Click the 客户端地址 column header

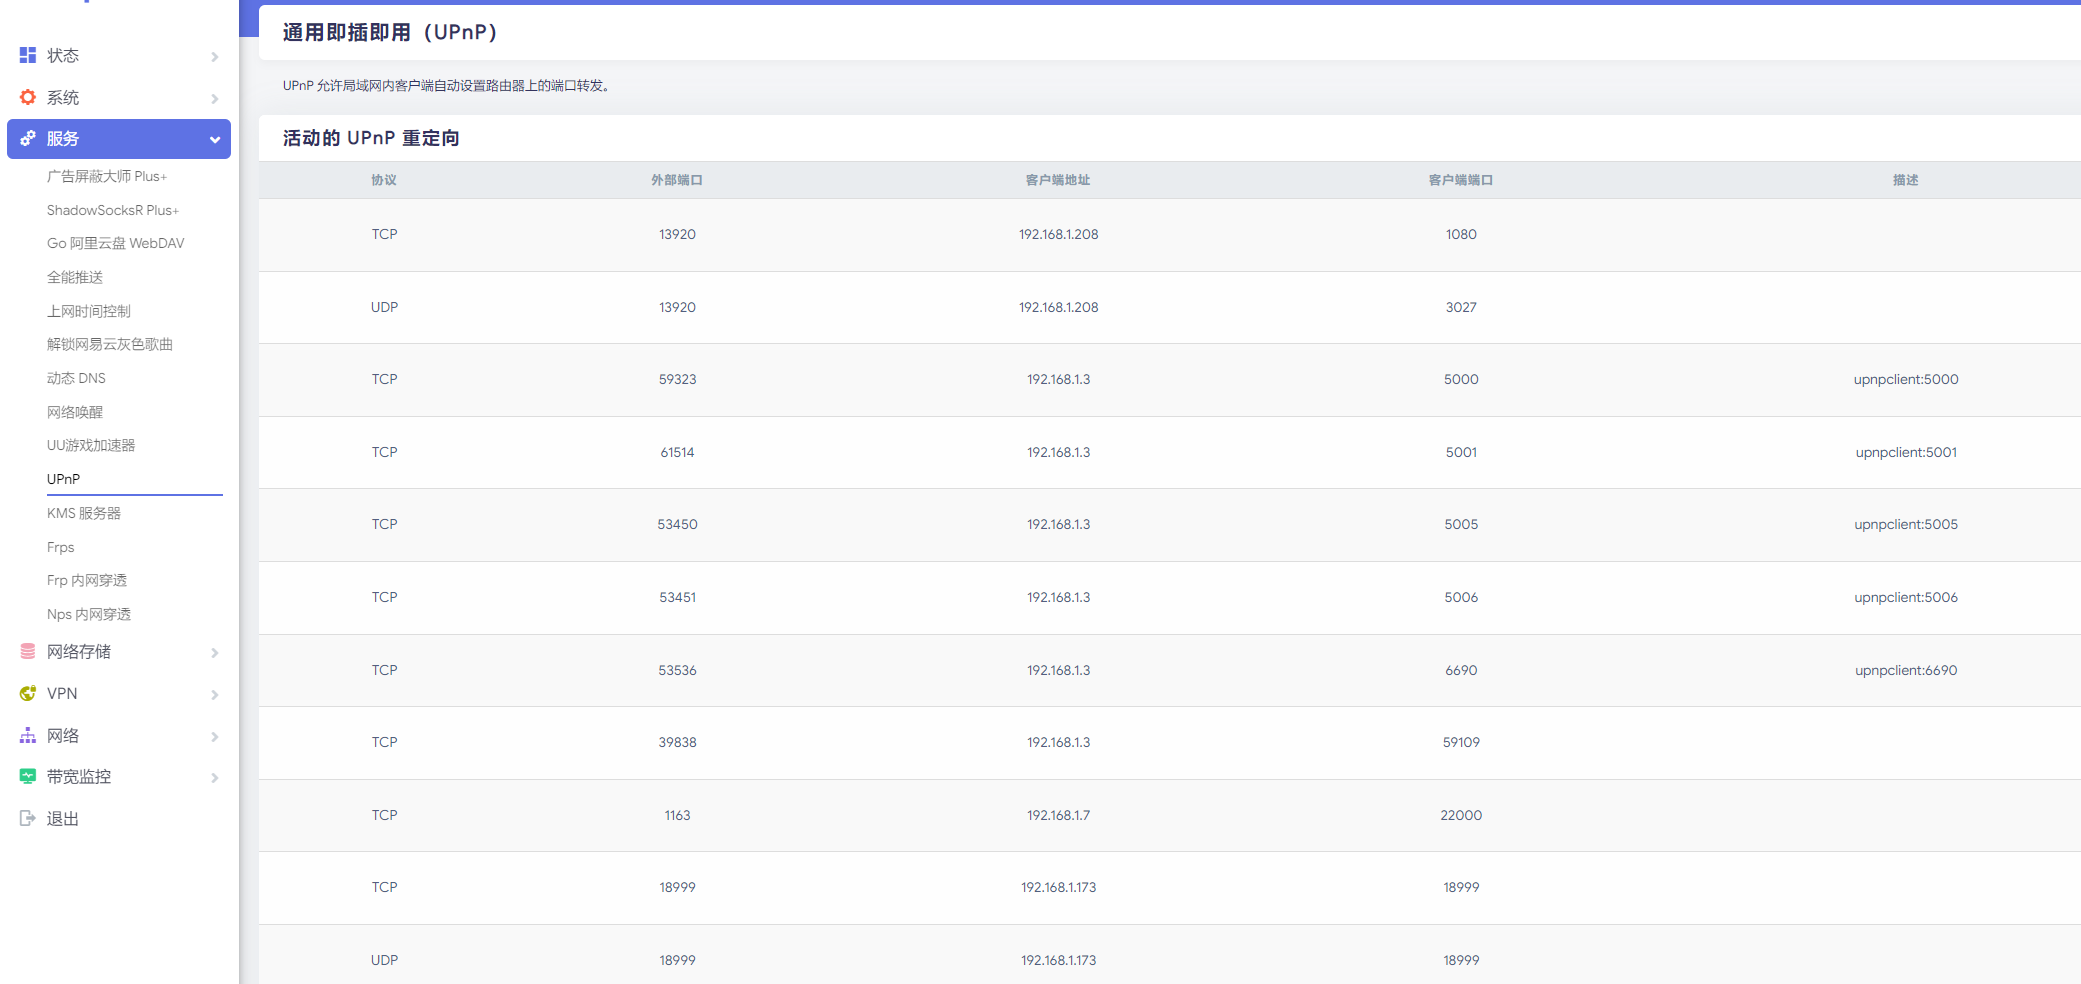coord(1058,180)
